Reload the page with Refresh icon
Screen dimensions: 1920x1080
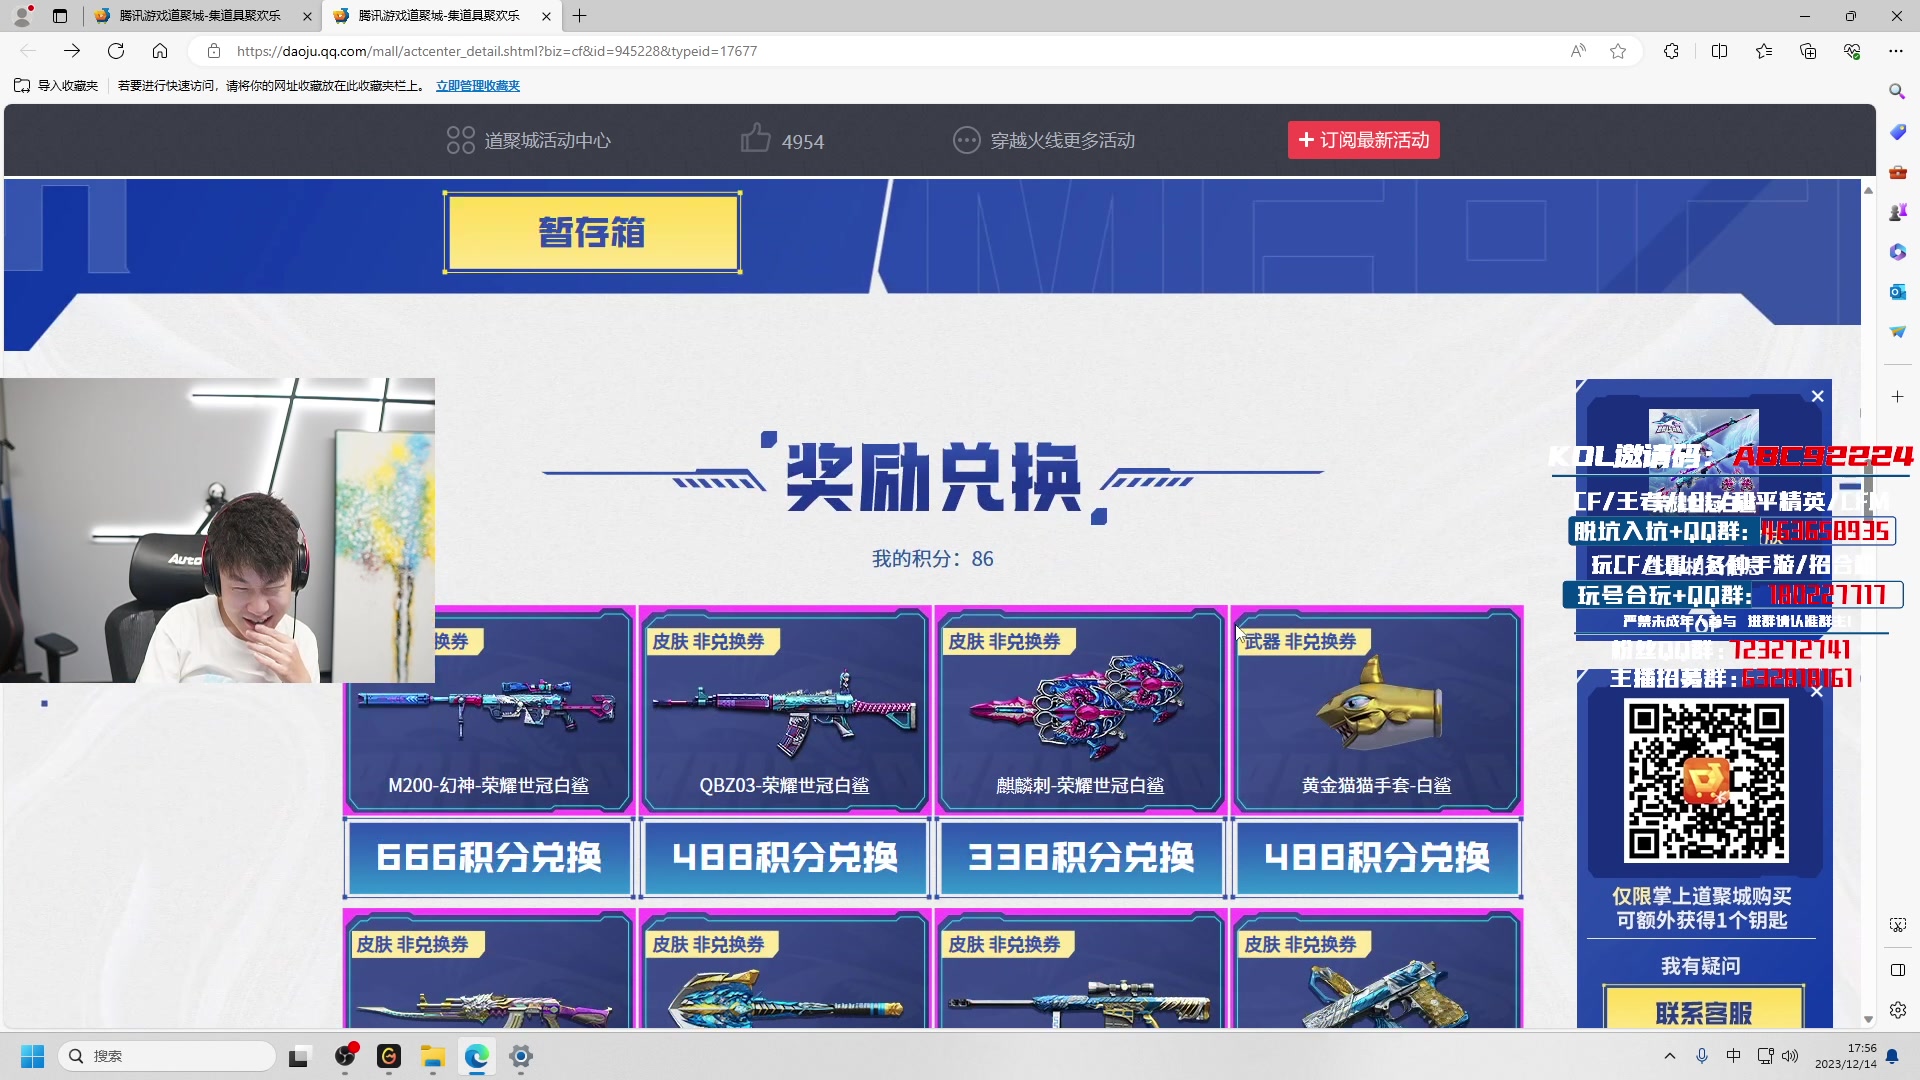click(116, 51)
